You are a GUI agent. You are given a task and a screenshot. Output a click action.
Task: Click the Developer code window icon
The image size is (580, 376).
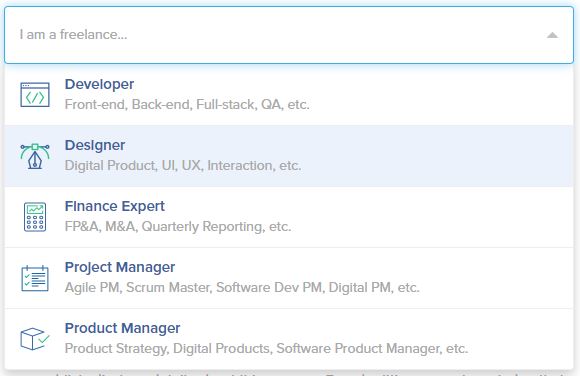click(x=35, y=95)
